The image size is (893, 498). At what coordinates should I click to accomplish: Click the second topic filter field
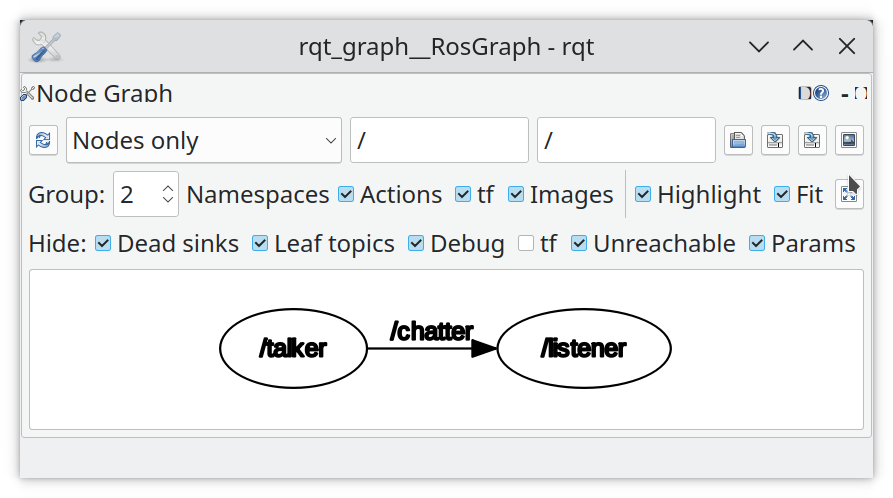pos(626,140)
